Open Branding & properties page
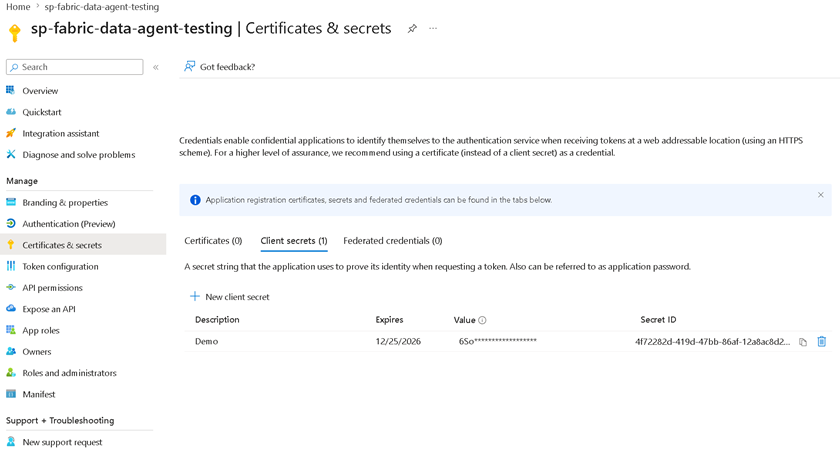840x453 pixels. (x=65, y=202)
